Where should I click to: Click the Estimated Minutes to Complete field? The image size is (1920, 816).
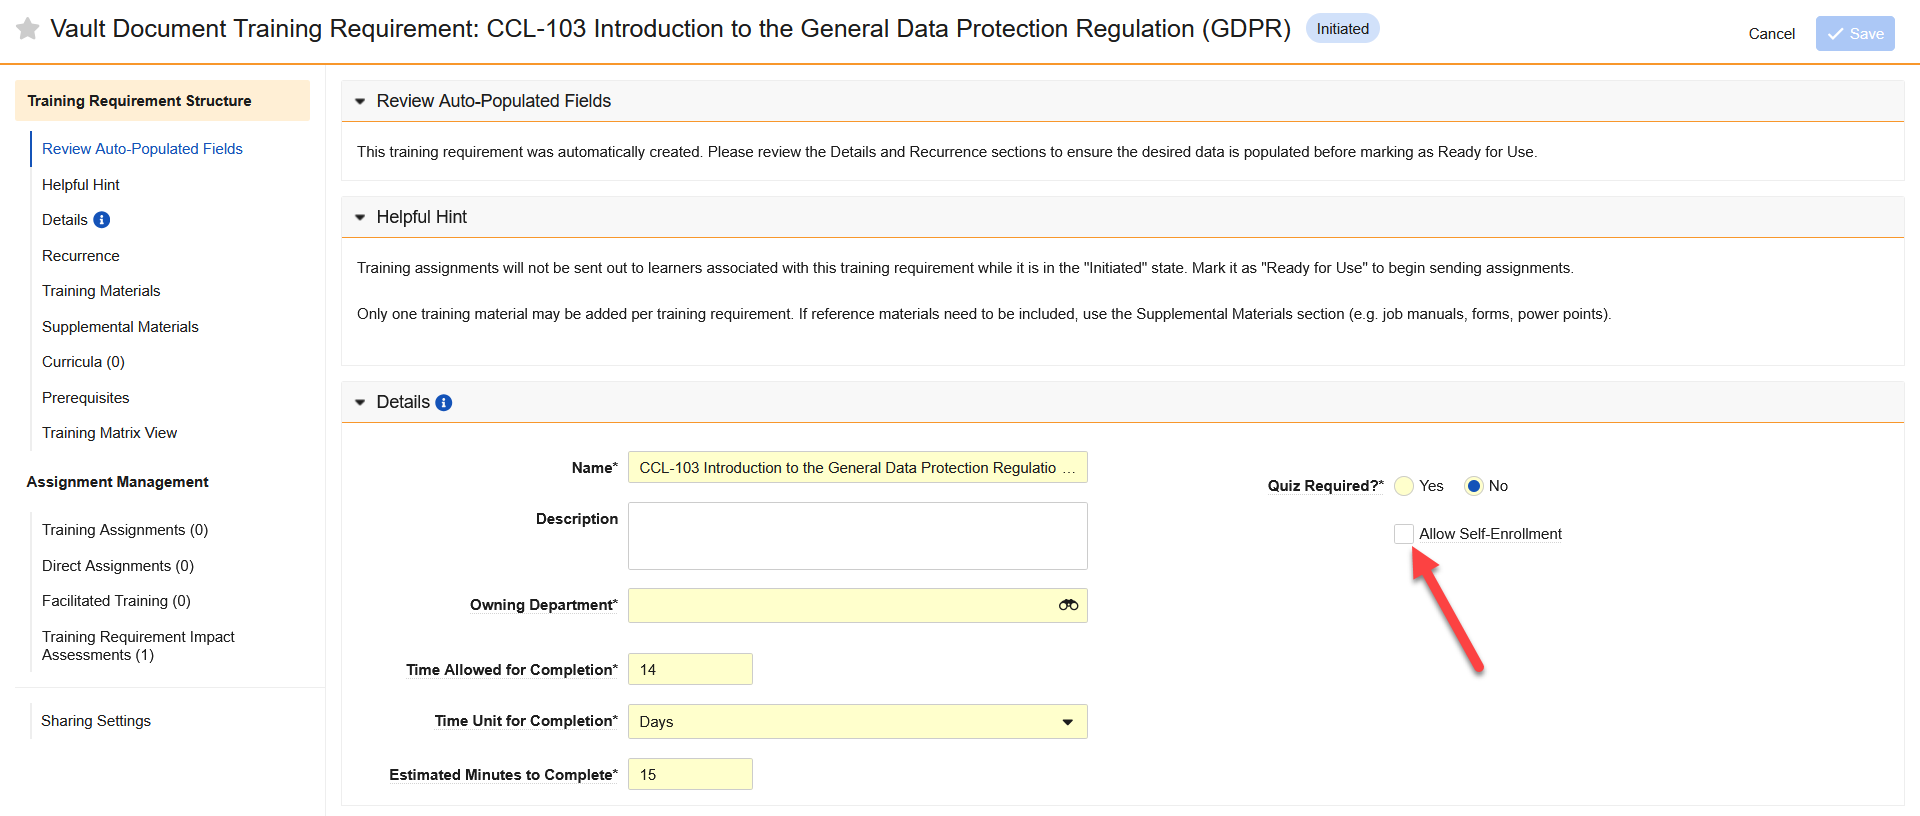(x=690, y=775)
